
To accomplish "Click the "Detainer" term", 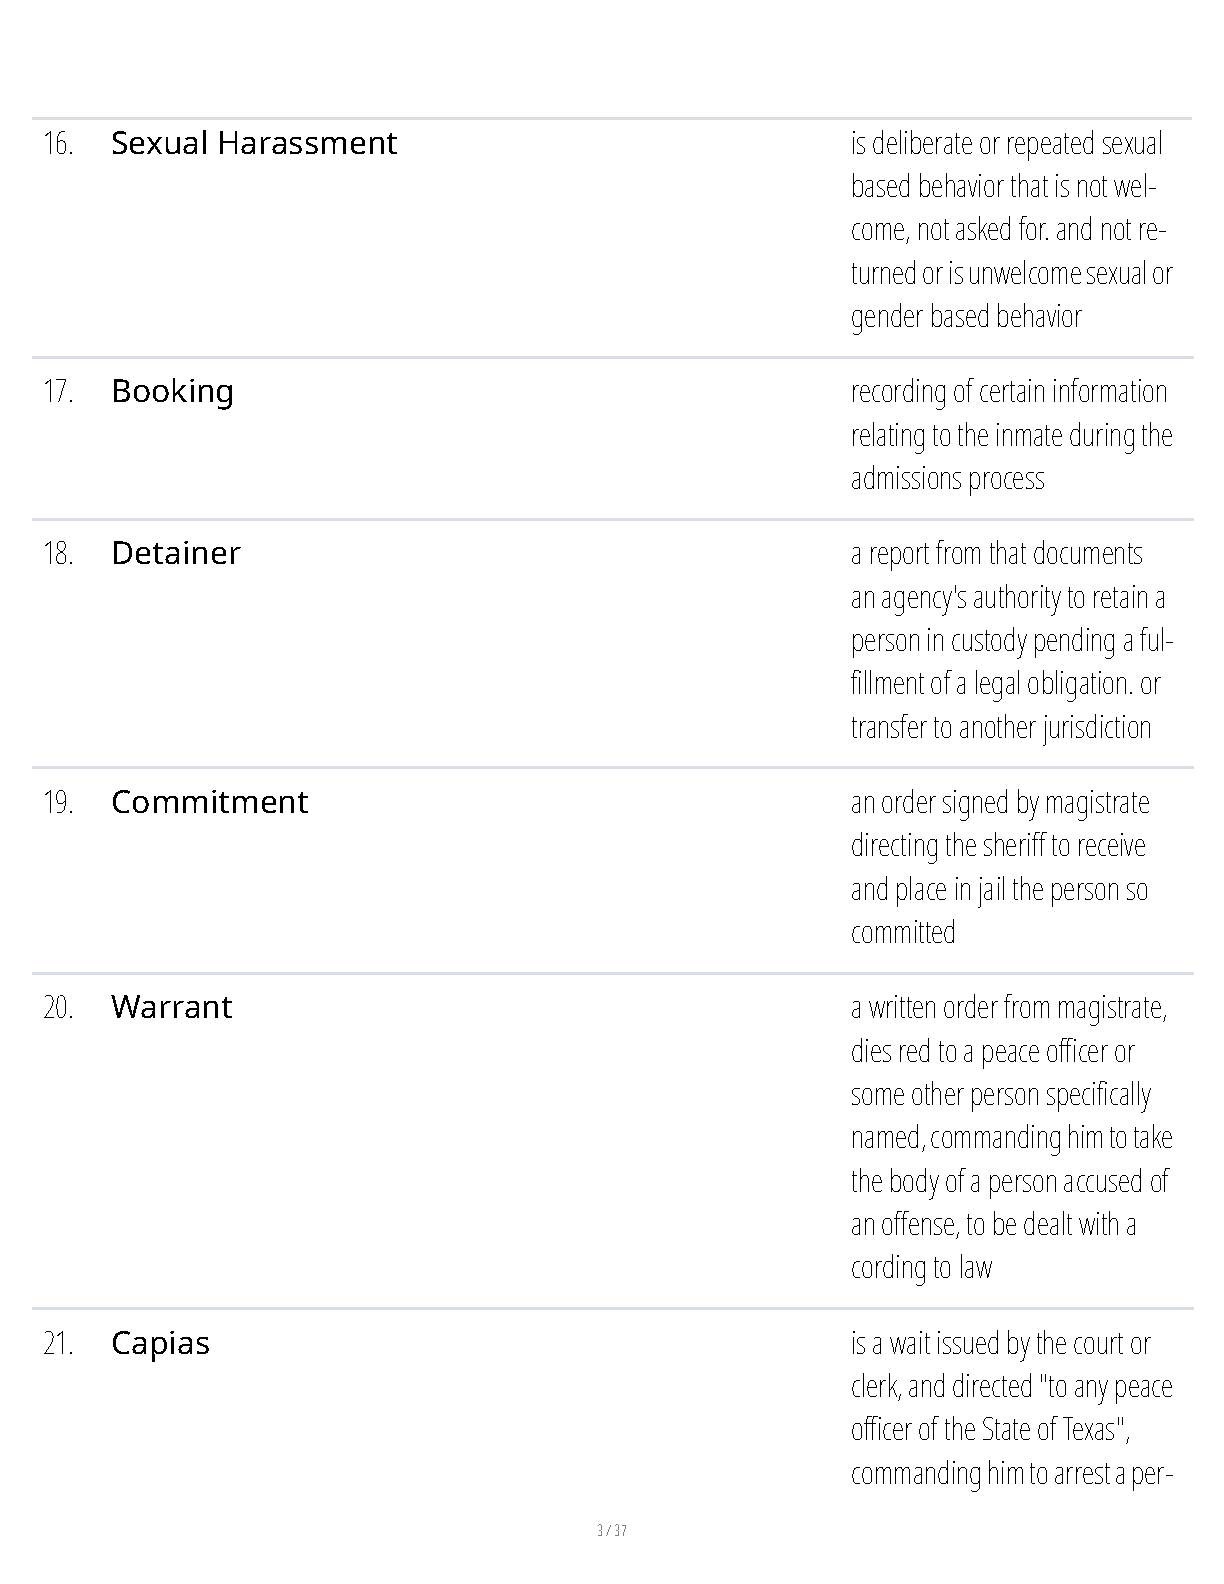I will (x=176, y=553).
